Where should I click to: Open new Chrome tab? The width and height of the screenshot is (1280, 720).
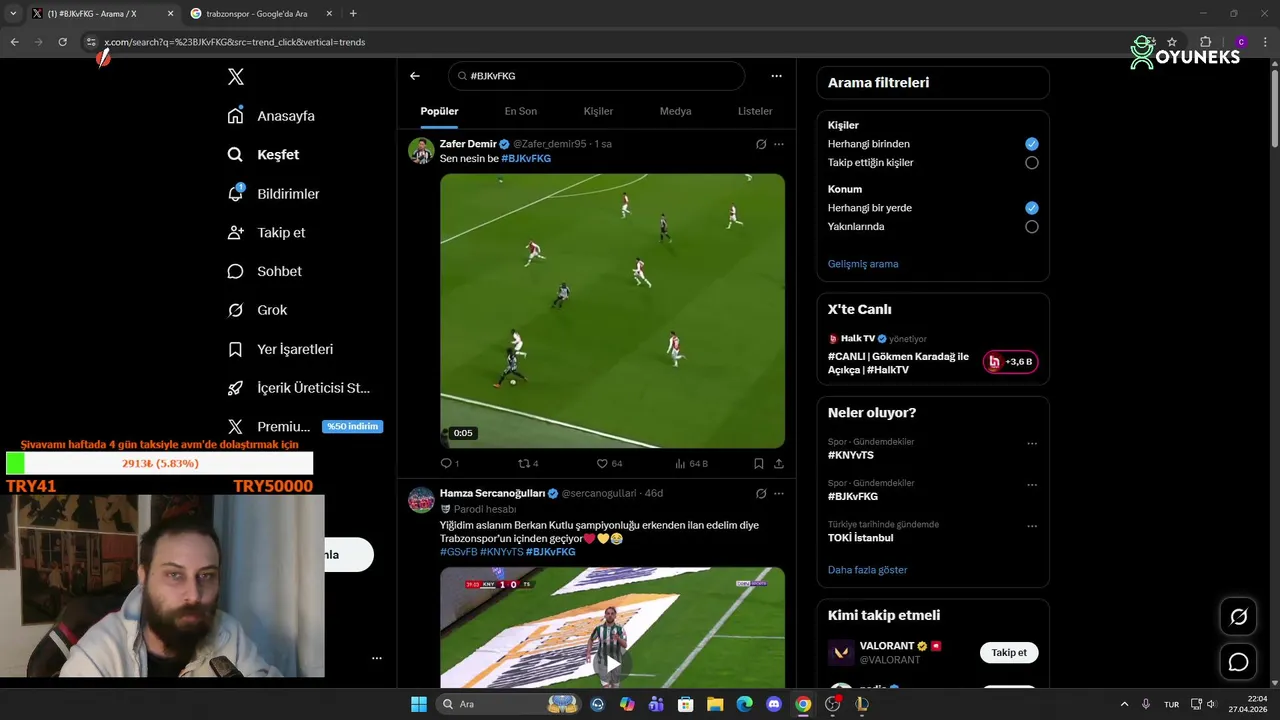tap(353, 13)
